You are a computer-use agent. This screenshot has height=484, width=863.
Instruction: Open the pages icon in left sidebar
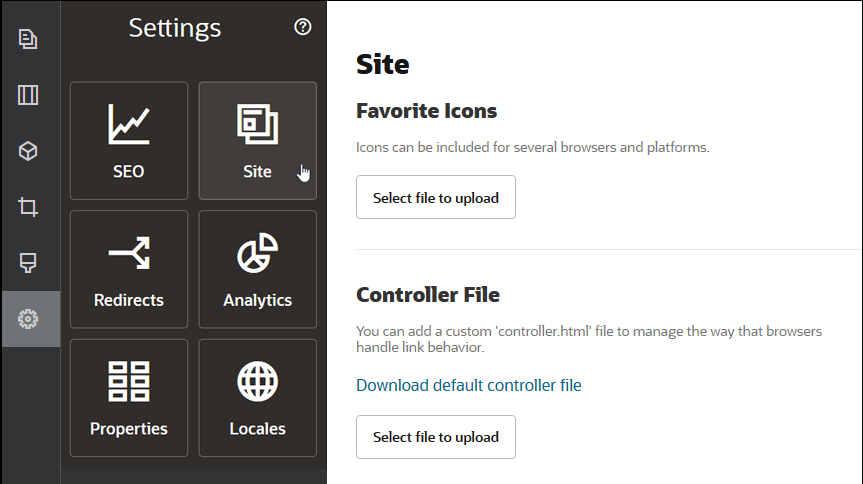28,40
